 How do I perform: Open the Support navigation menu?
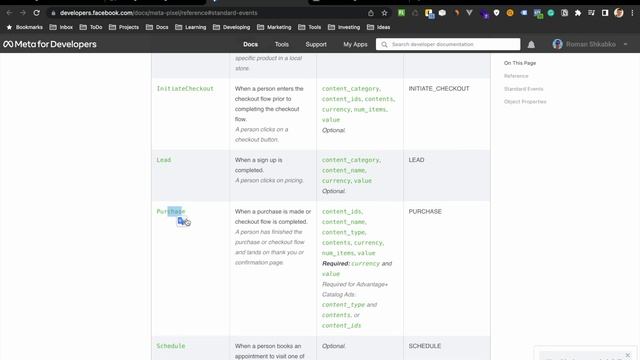tap(316, 44)
